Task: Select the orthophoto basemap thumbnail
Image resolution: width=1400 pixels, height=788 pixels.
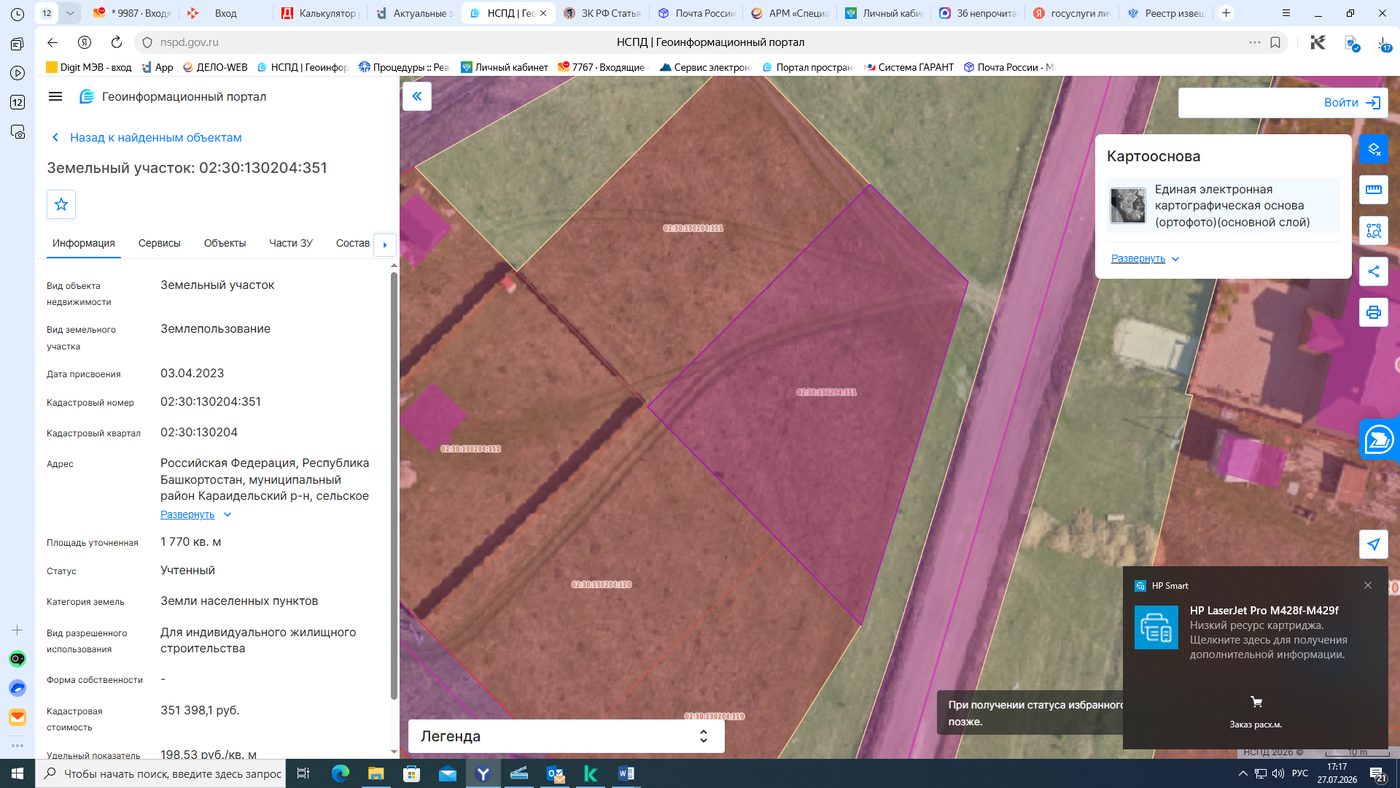Action: [1129, 205]
